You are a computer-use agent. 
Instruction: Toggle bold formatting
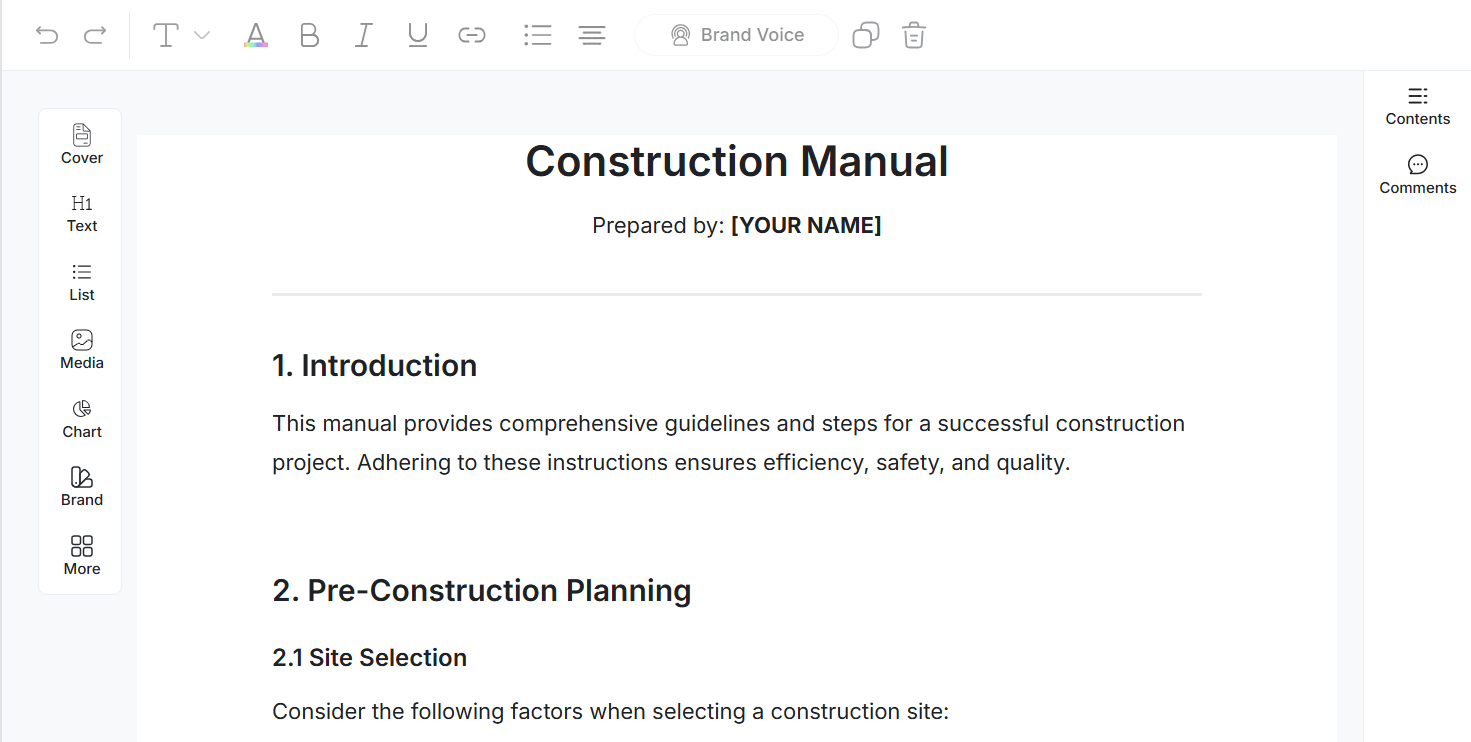pyautogui.click(x=309, y=34)
